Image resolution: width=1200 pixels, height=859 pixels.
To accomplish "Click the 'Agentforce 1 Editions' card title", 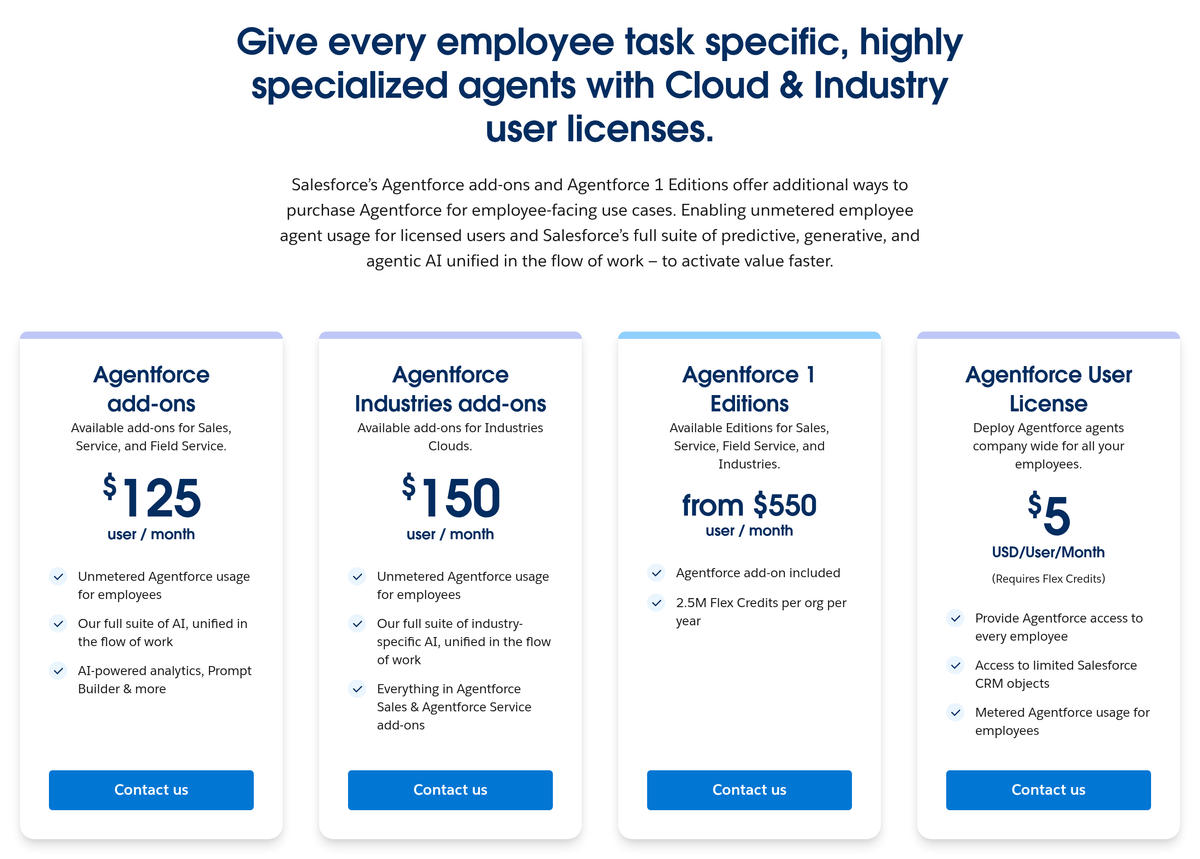I will tap(749, 389).
